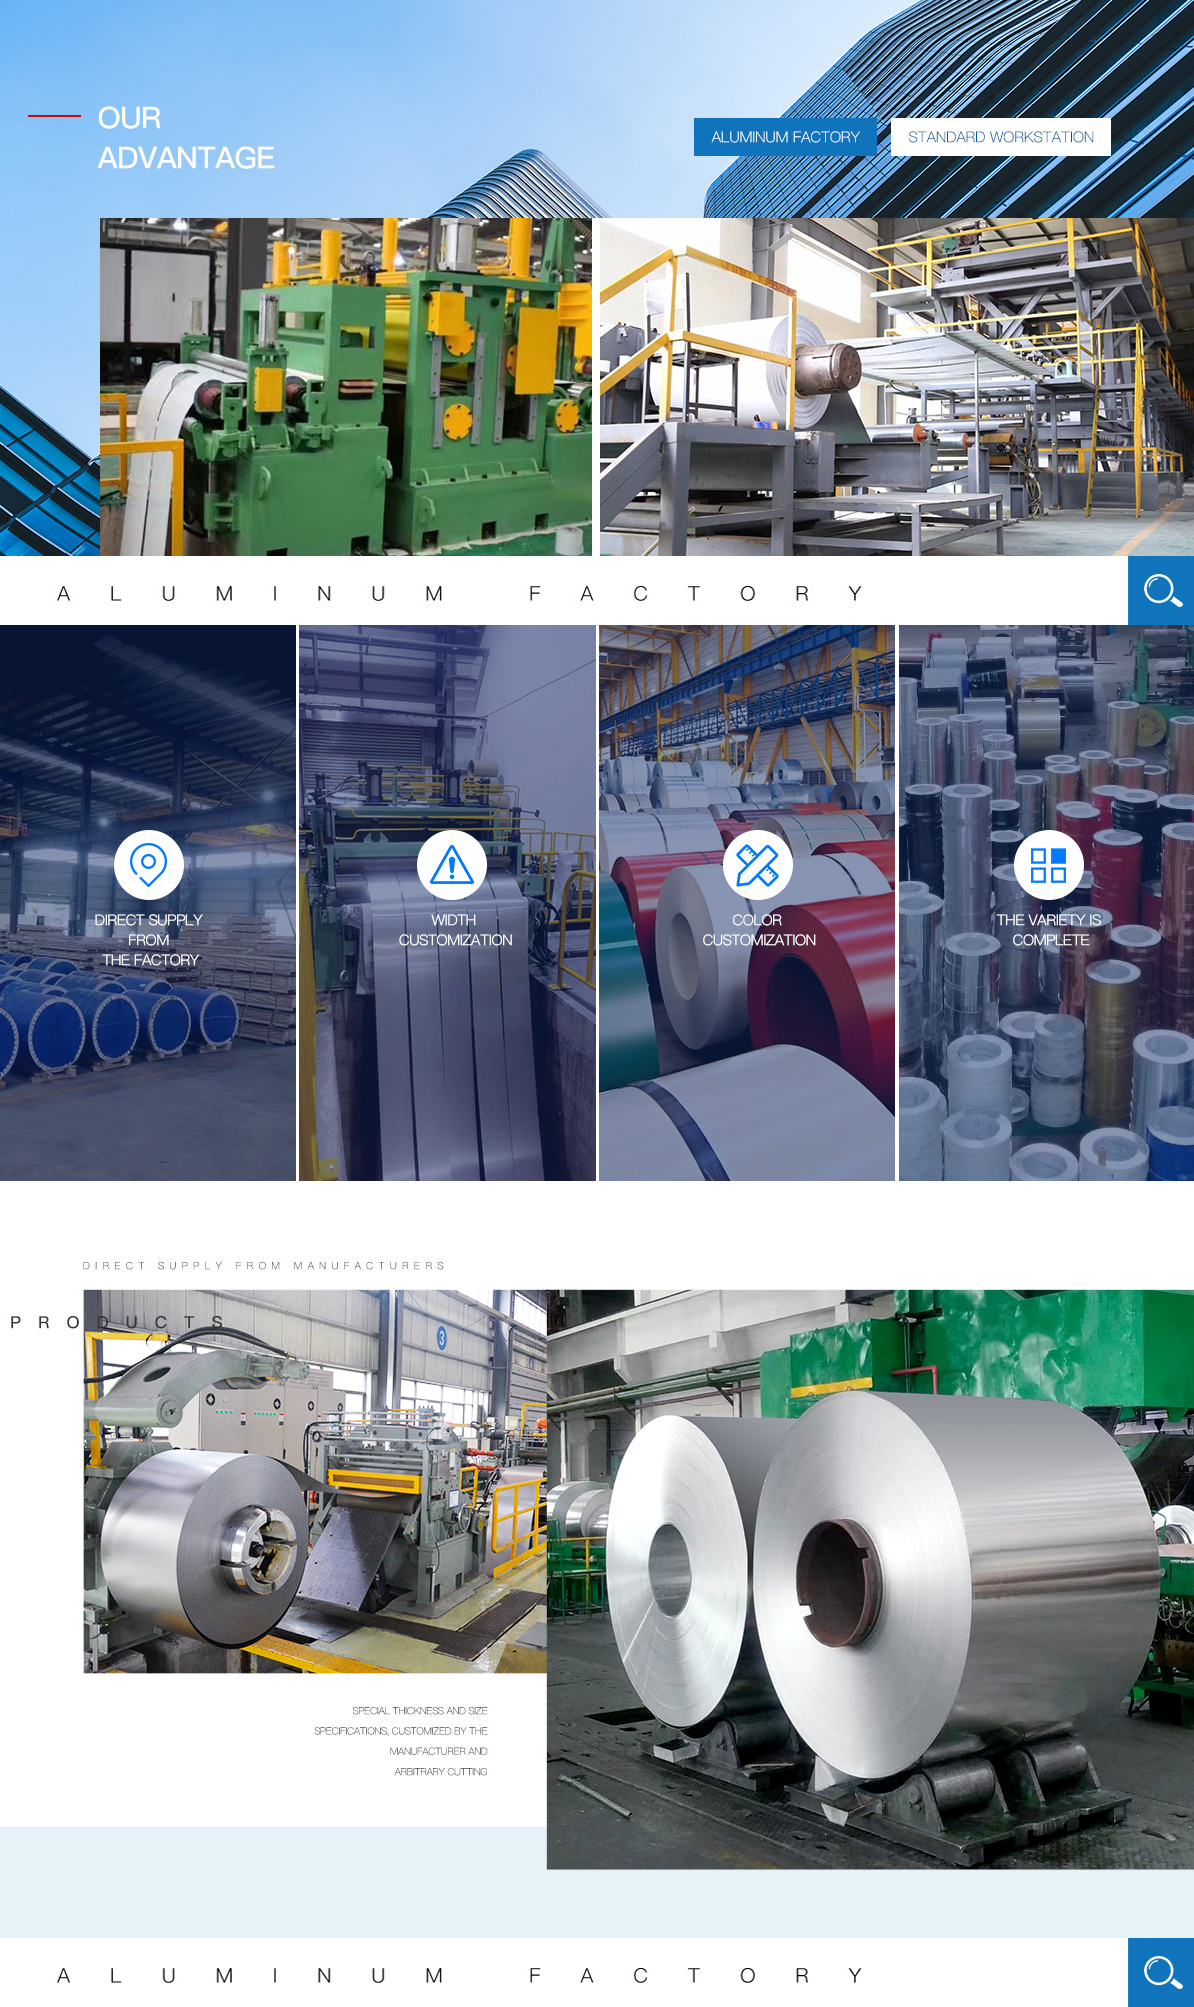Open the coating line workstation photo
The height and width of the screenshot is (2007, 1194).
(897, 387)
